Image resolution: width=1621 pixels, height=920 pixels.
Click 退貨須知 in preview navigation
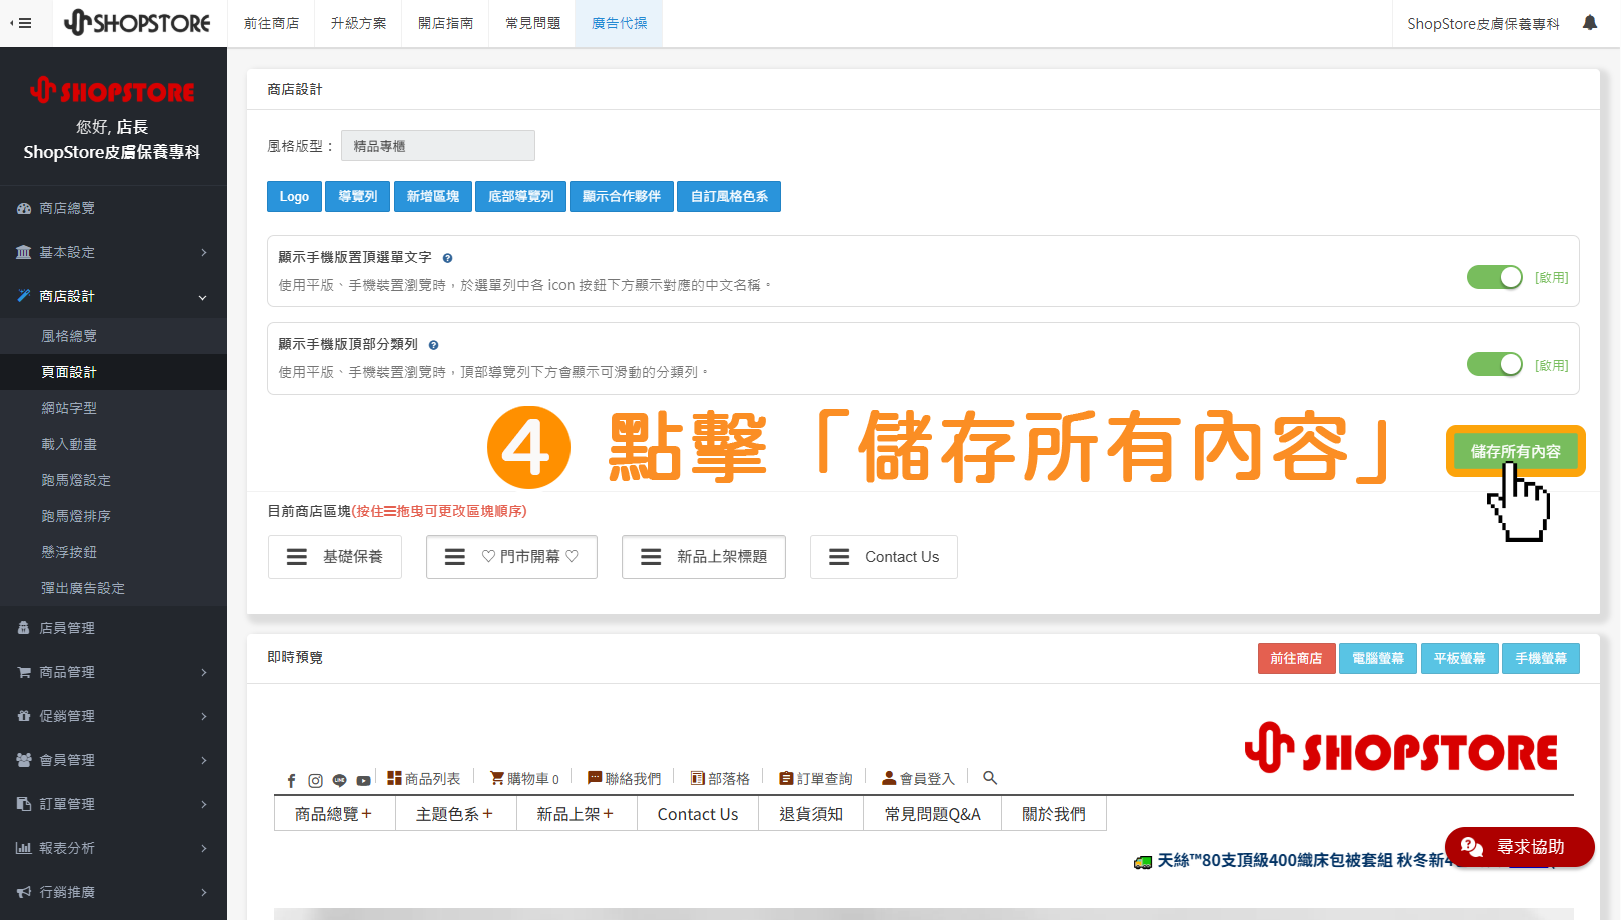811,814
